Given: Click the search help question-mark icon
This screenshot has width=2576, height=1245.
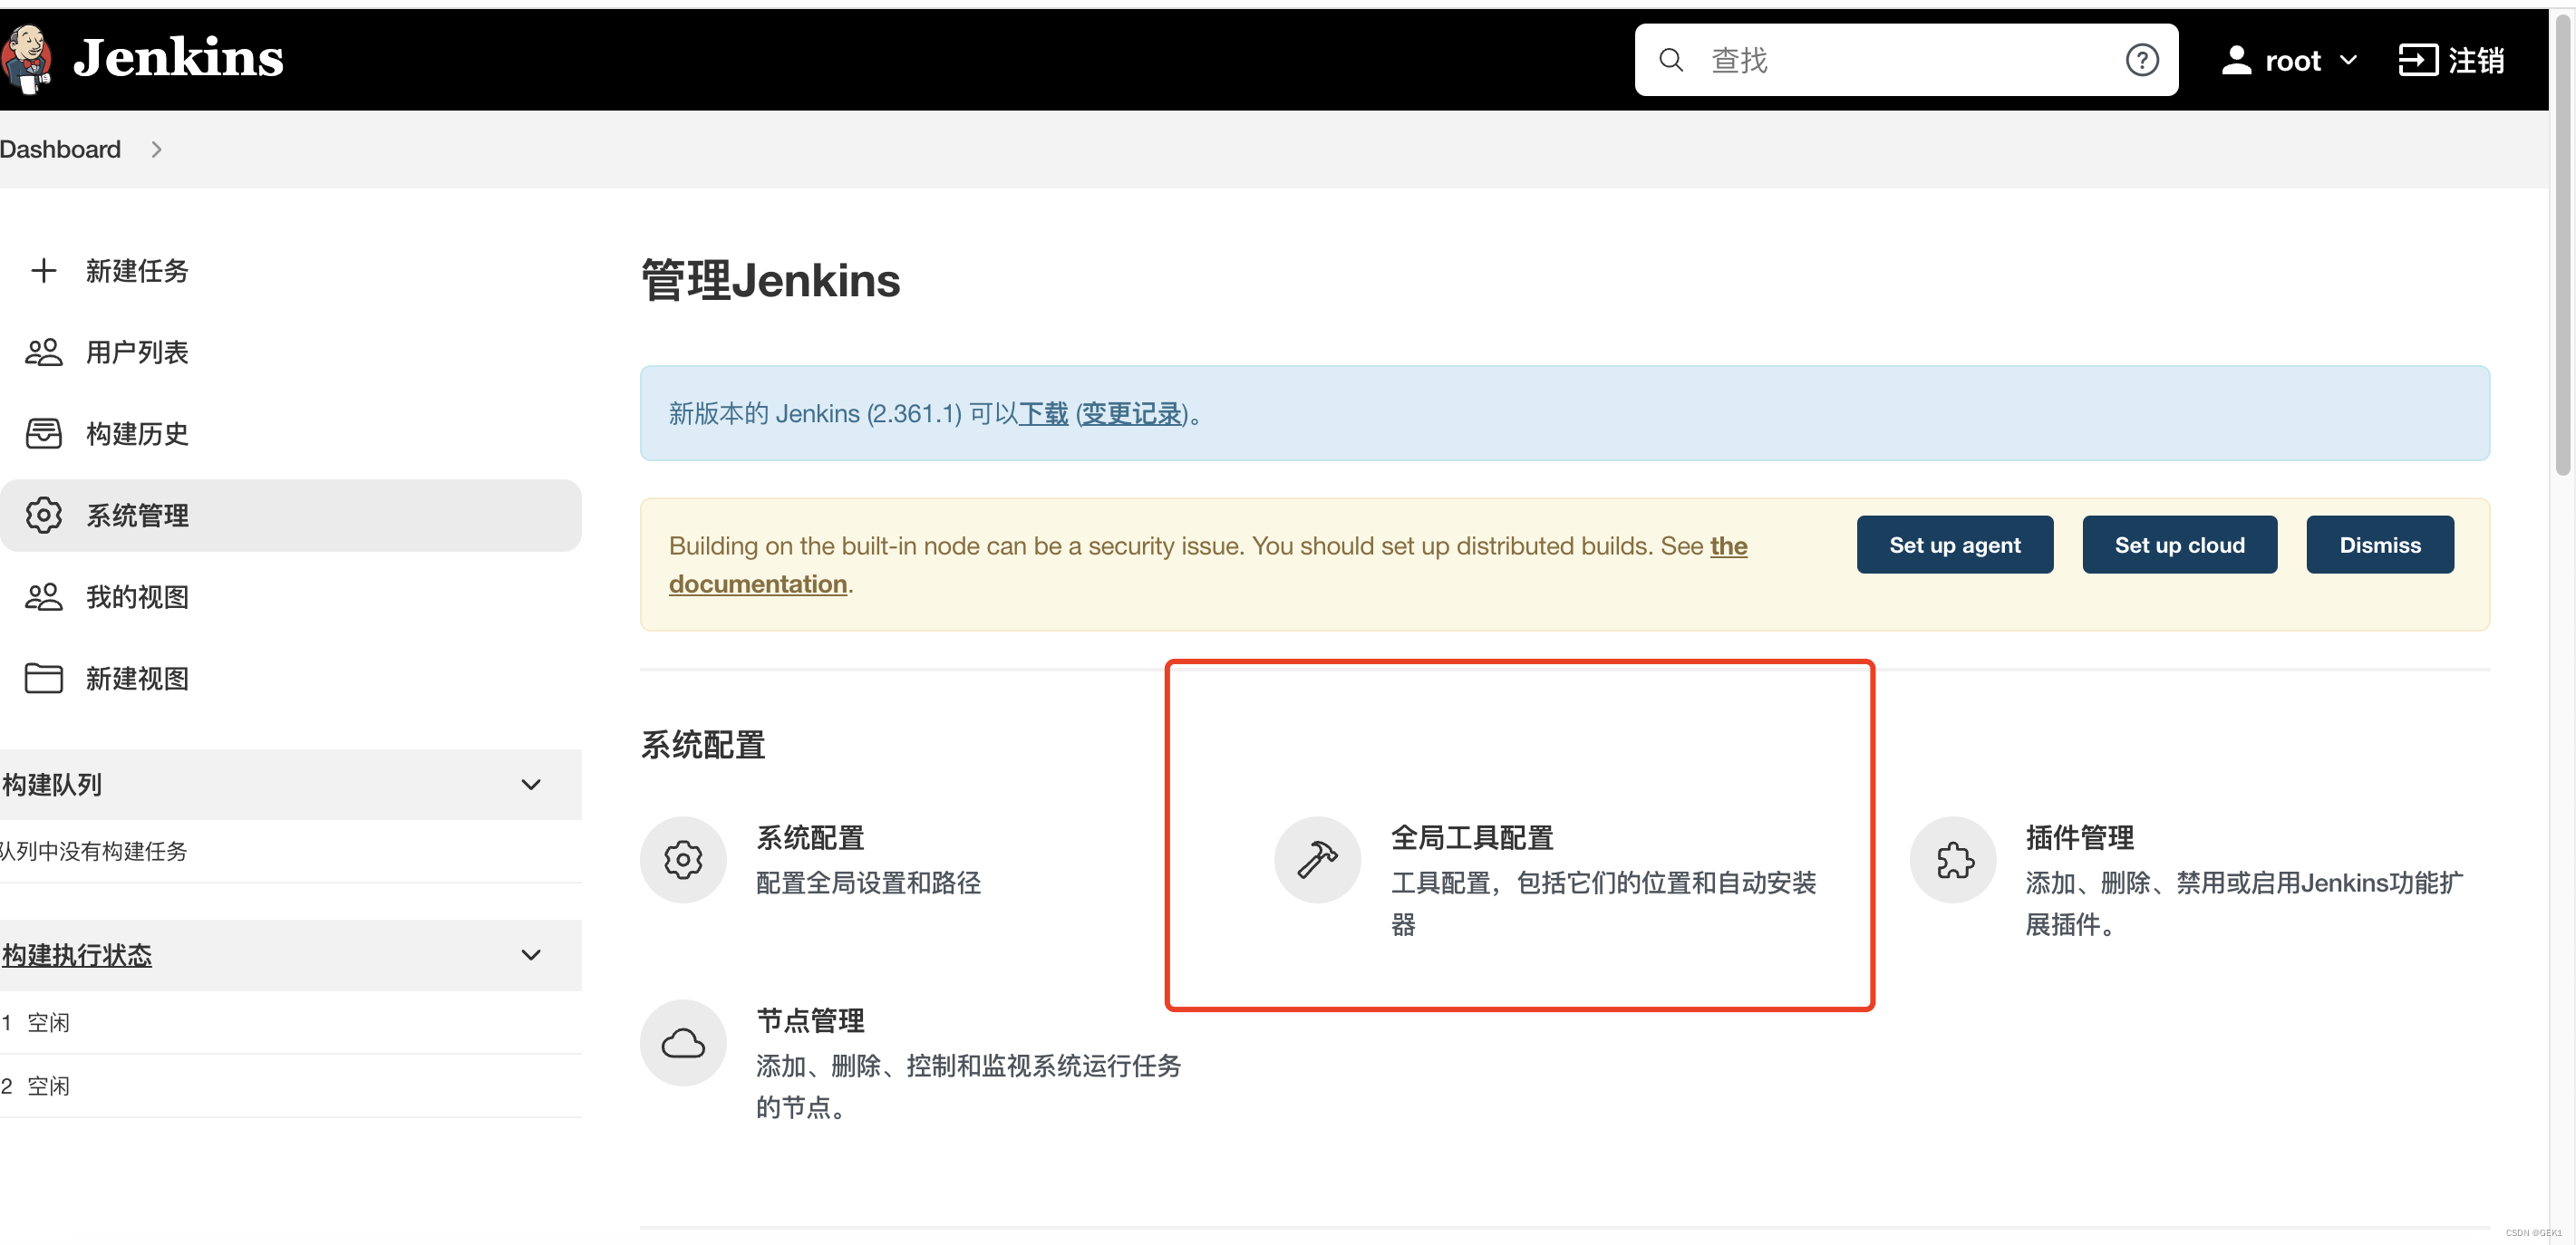Looking at the screenshot, I should click(2141, 60).
